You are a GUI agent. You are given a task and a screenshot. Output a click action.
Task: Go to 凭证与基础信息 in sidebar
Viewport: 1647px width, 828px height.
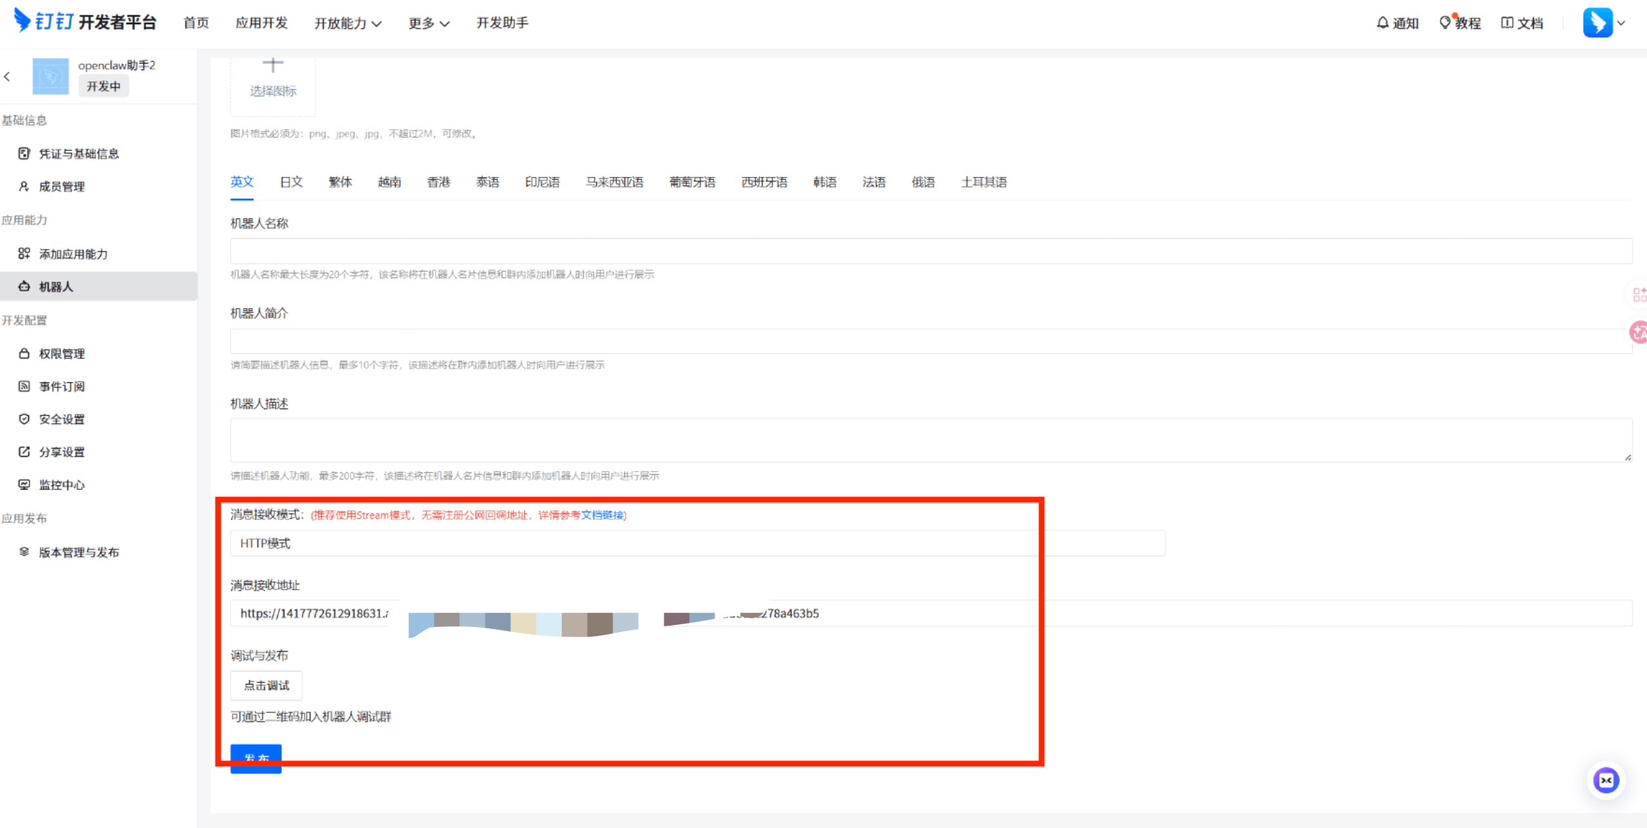(x=78, y=154)
